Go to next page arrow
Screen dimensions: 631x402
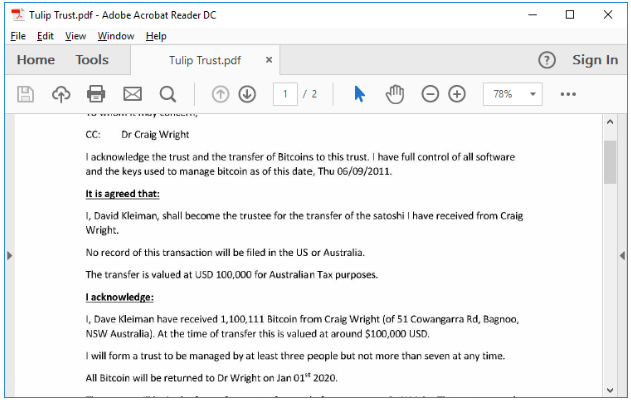[247, 94]
